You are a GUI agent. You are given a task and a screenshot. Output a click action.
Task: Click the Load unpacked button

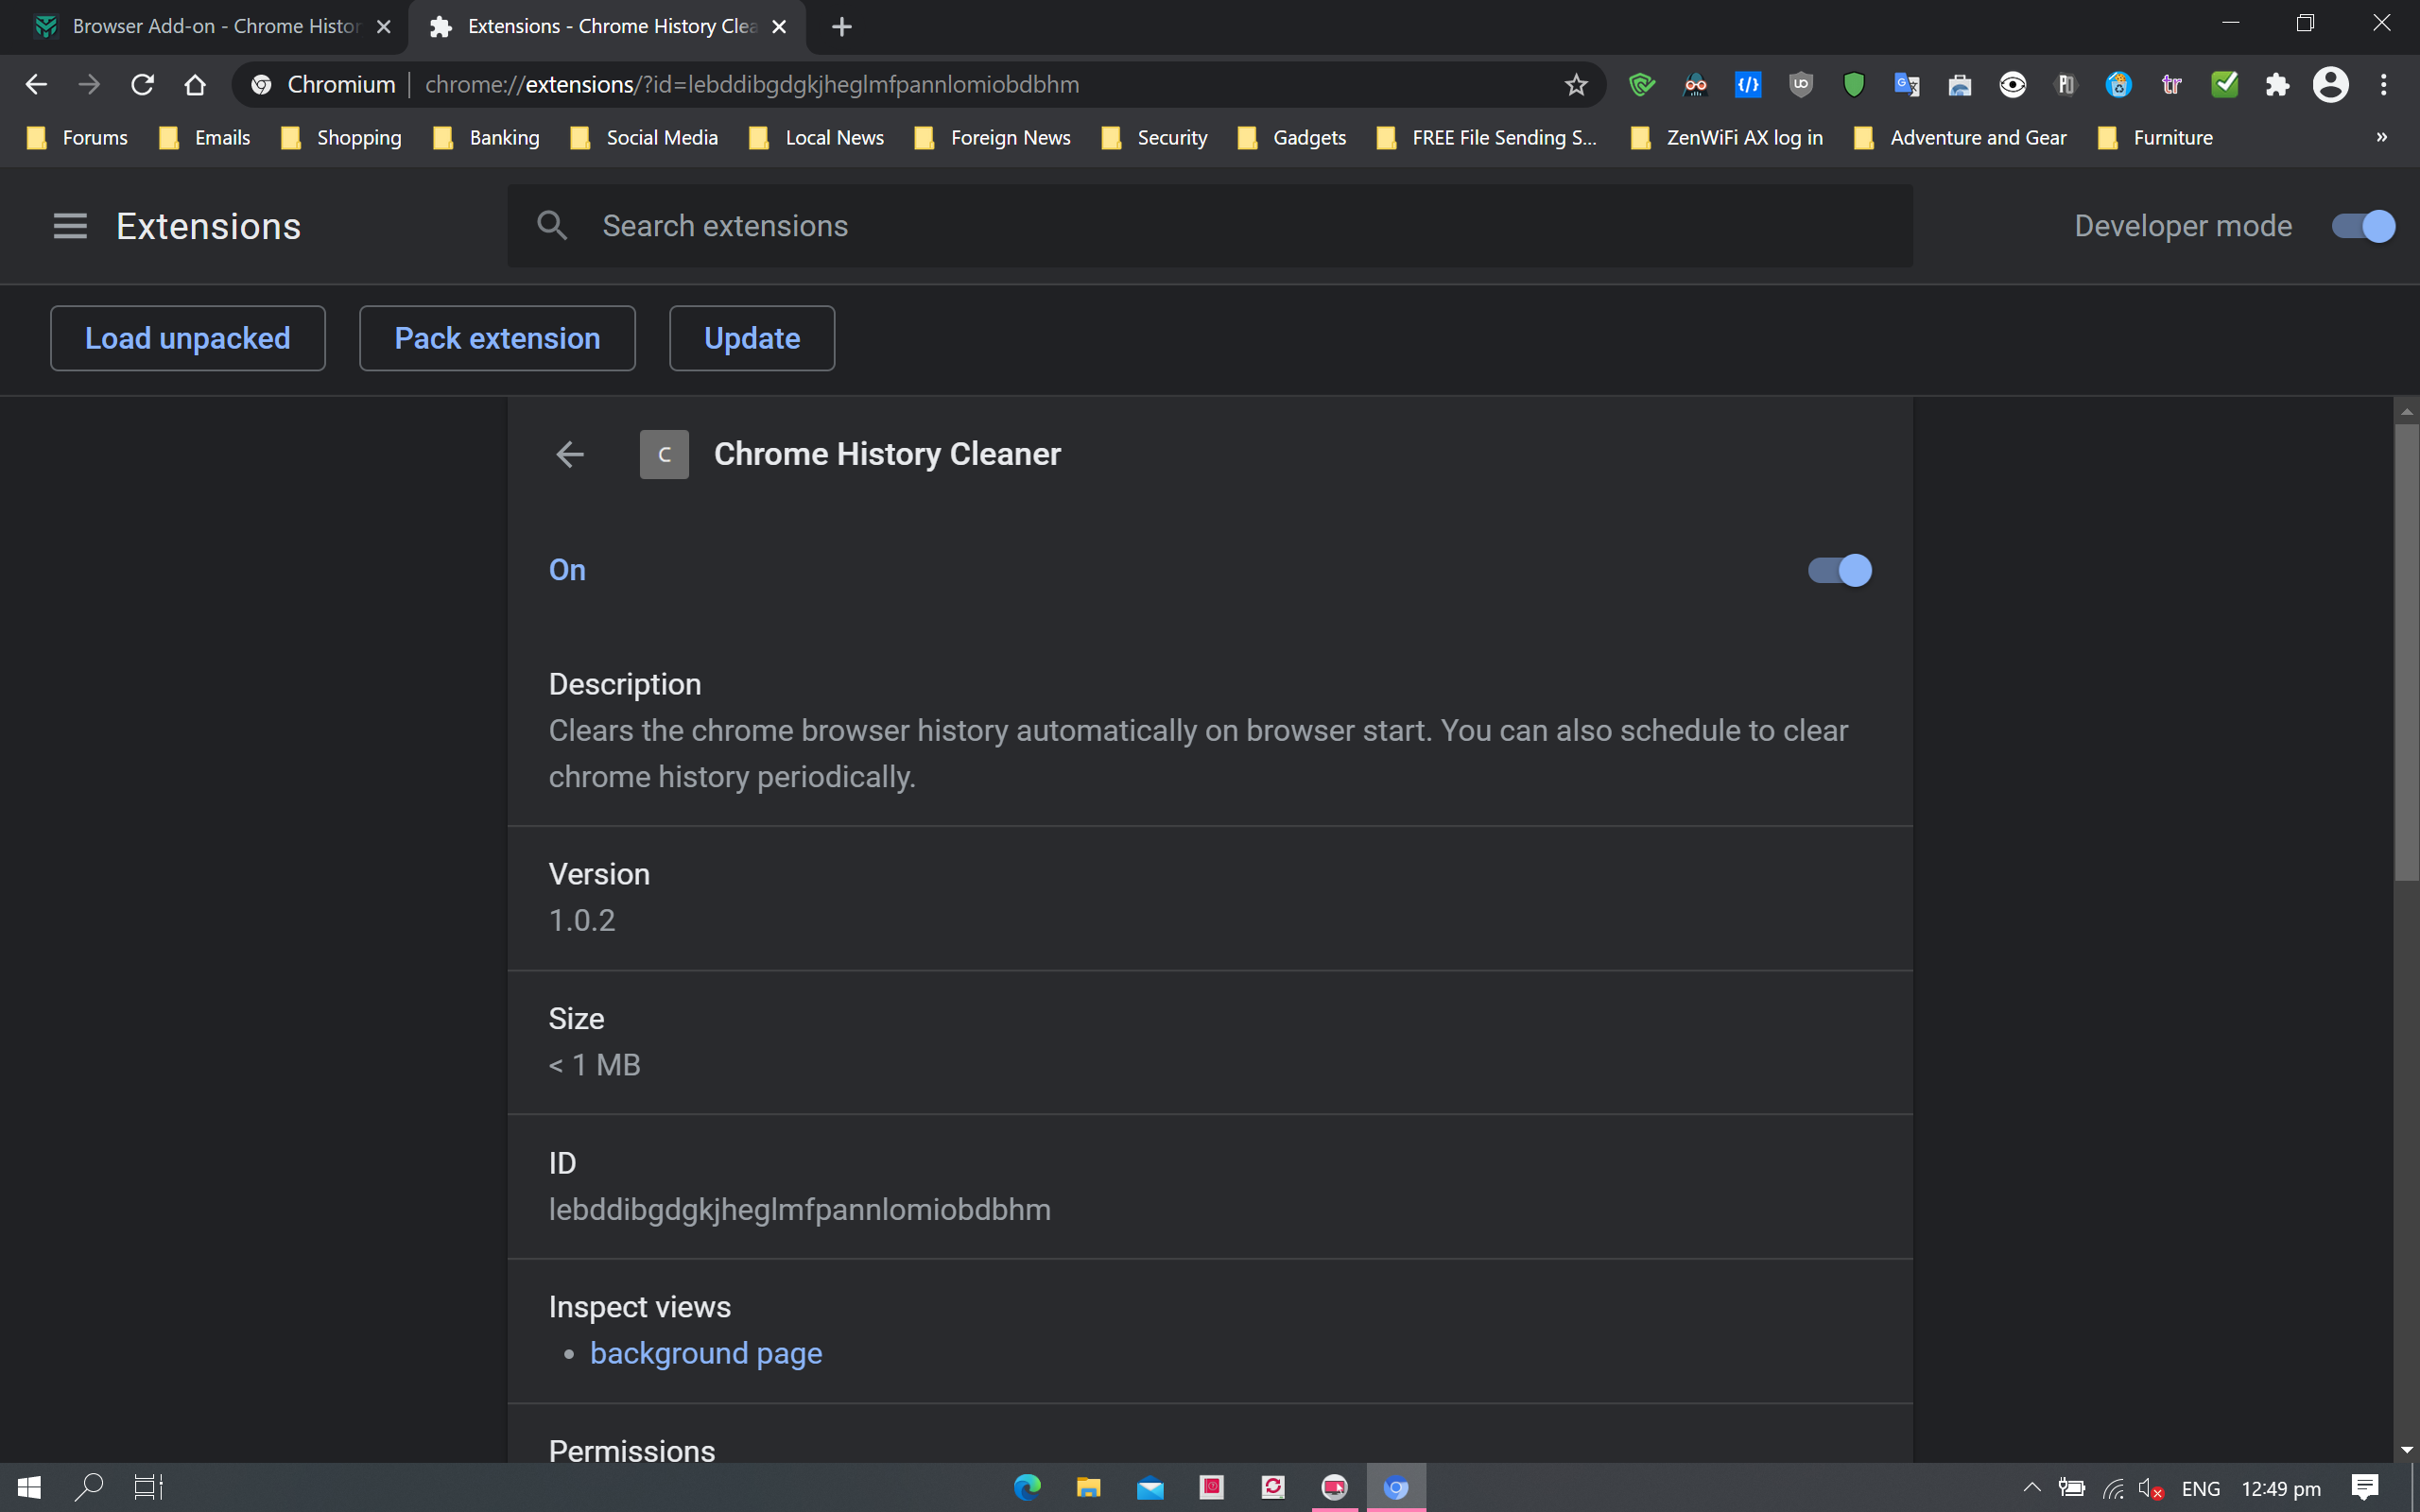pyautogui.click(x=188, y=338)
